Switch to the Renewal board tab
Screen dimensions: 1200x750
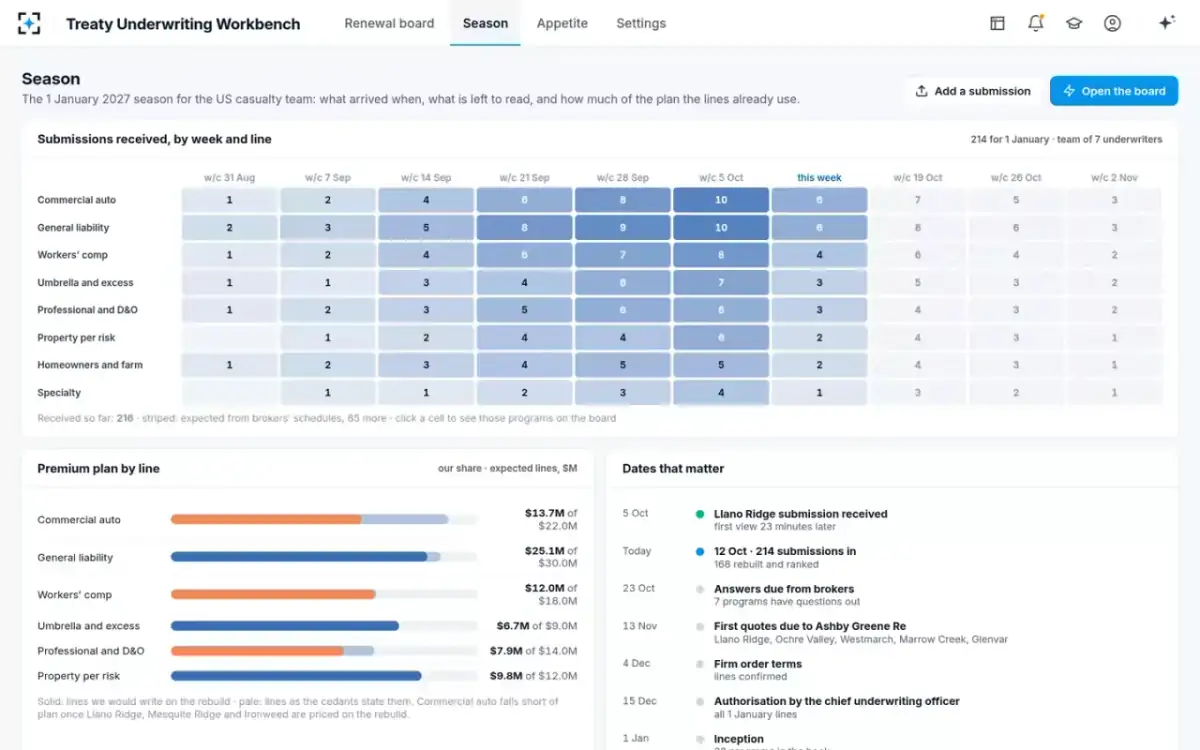coord(389,23)
